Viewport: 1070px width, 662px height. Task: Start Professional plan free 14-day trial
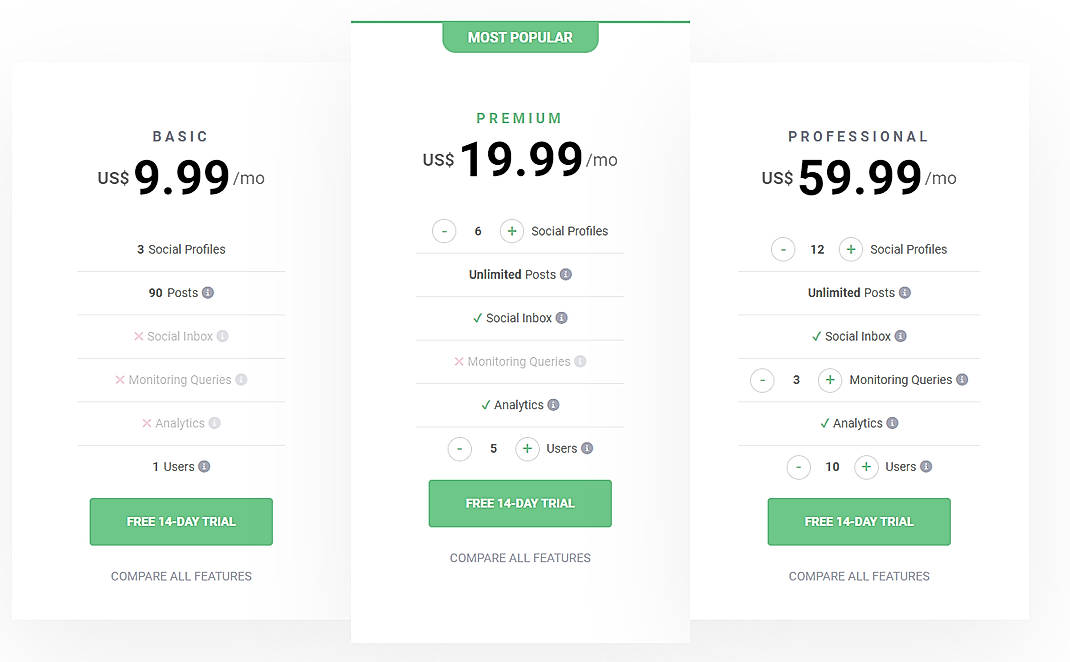coord(859,522)
